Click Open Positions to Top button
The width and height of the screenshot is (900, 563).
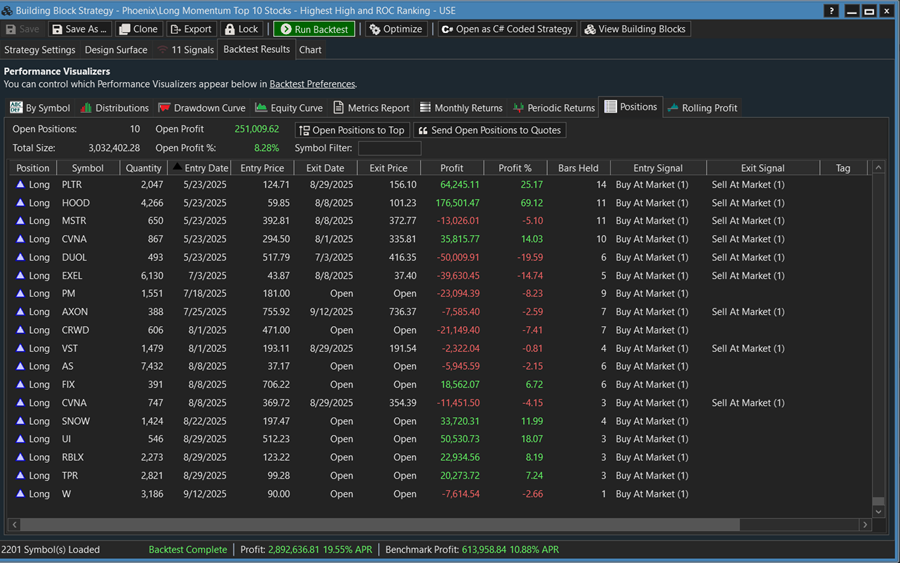click(352, 130)
